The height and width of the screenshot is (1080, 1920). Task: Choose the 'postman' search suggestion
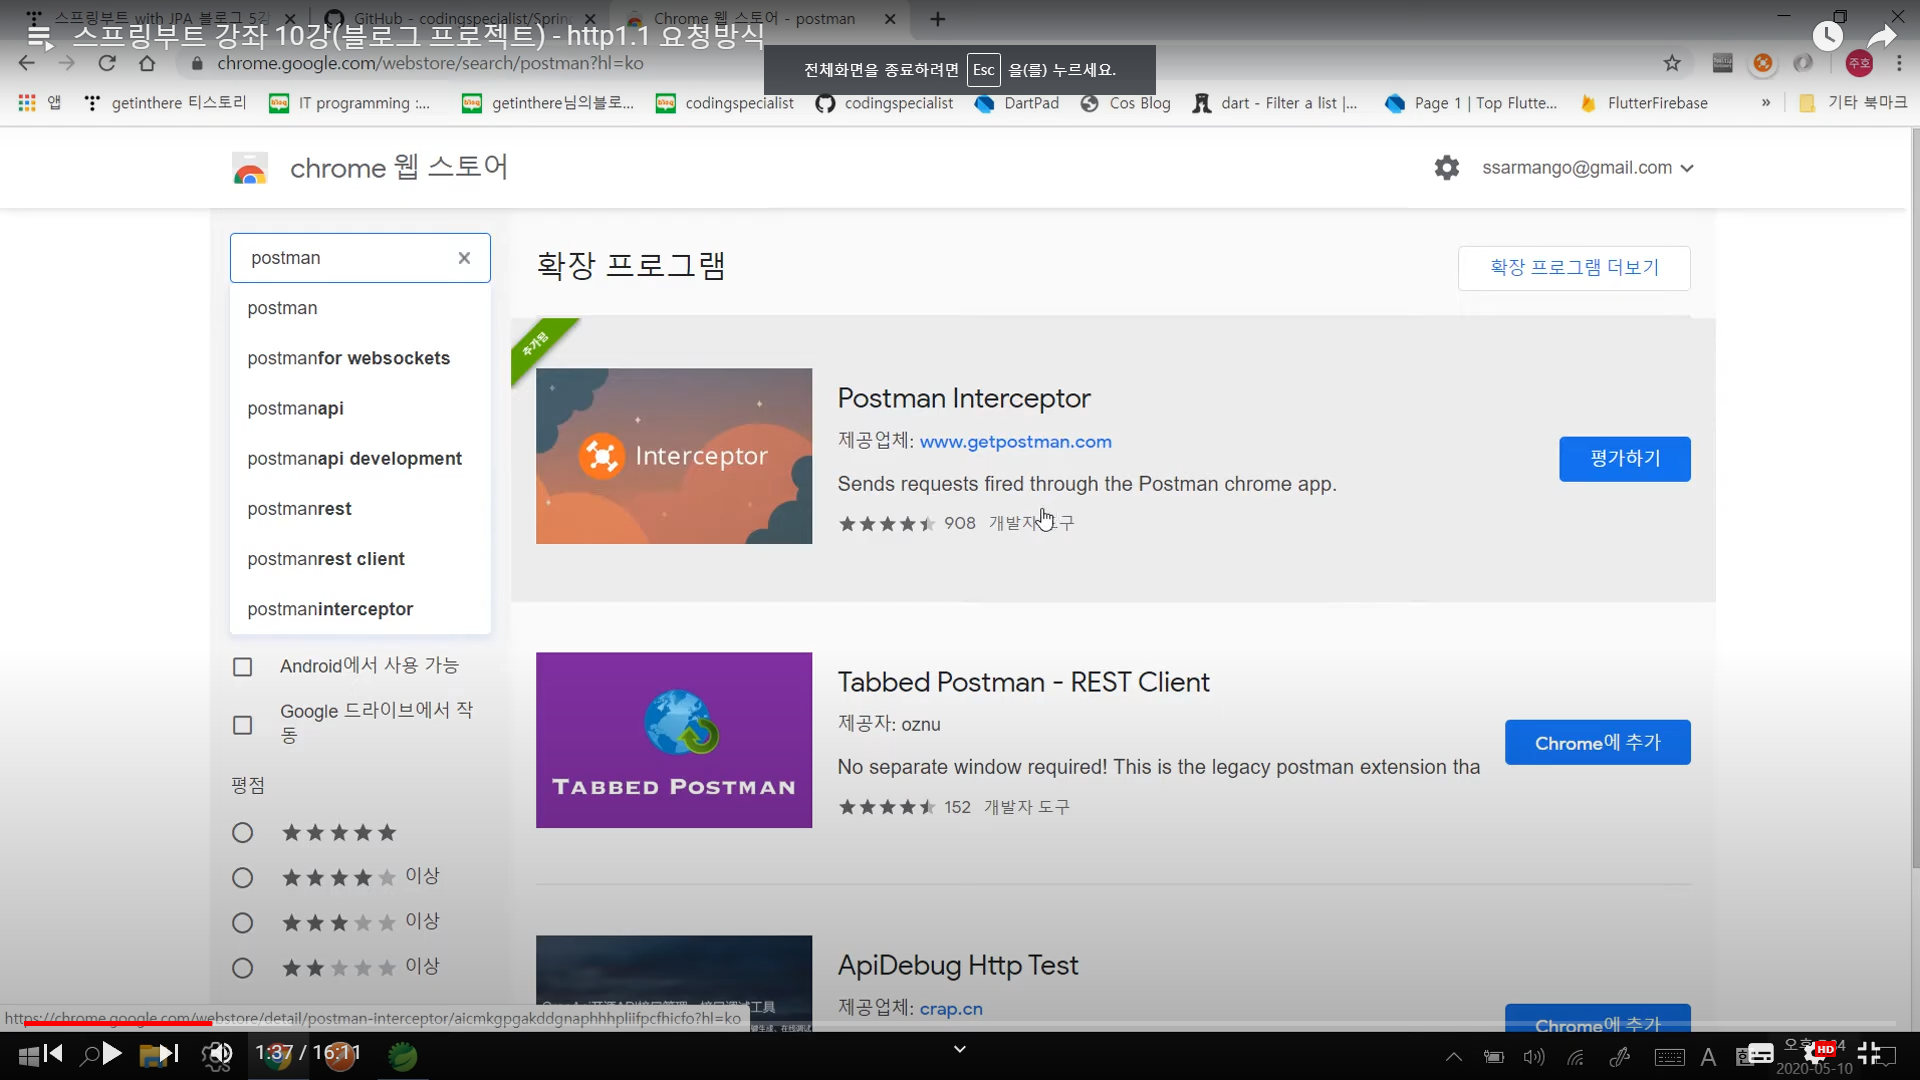click(x=360, y=308)
